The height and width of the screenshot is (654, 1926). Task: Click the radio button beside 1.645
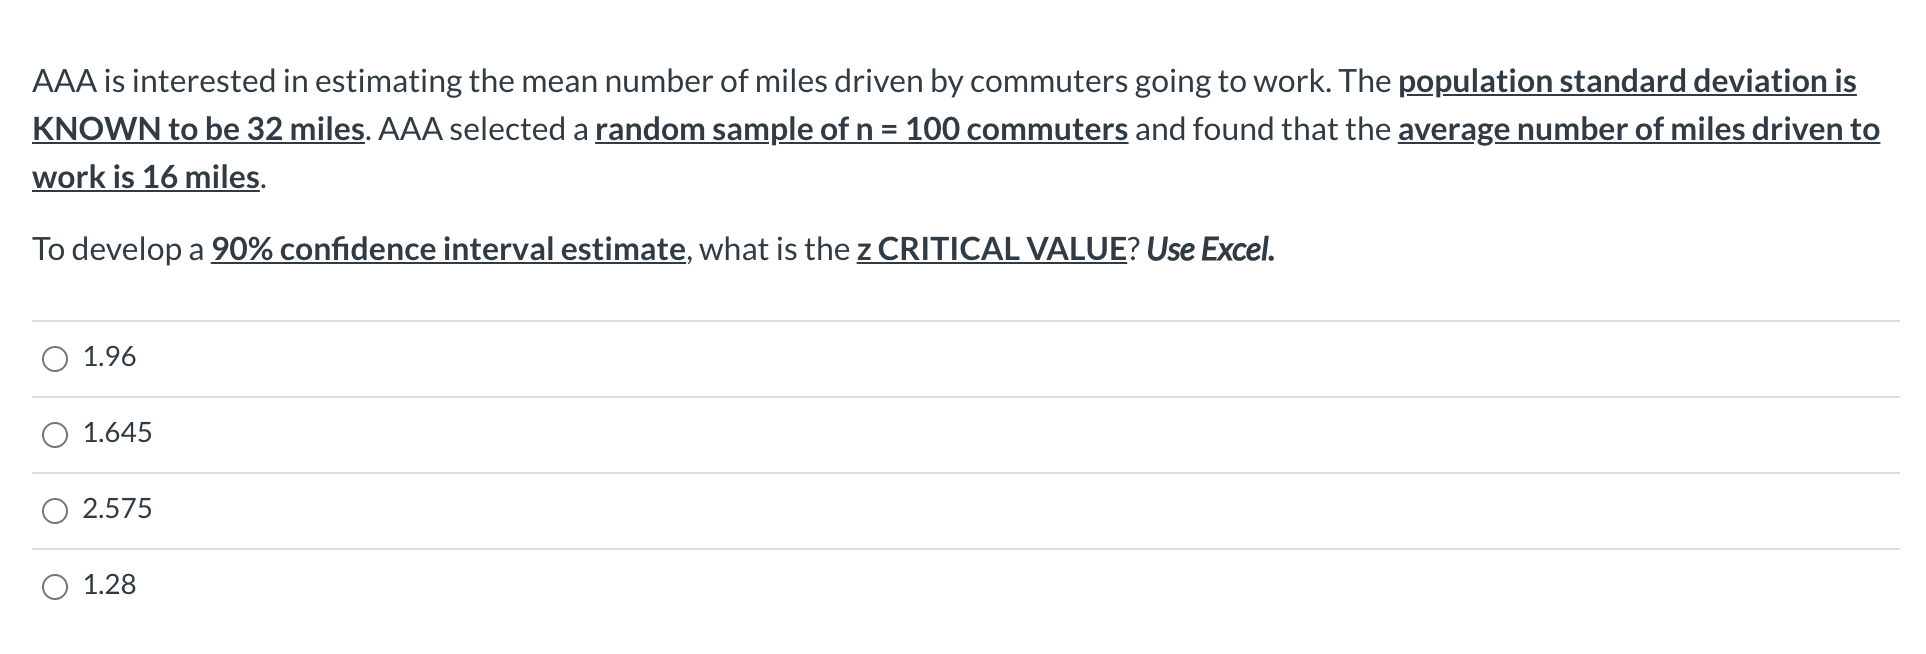tap(55, 432)
